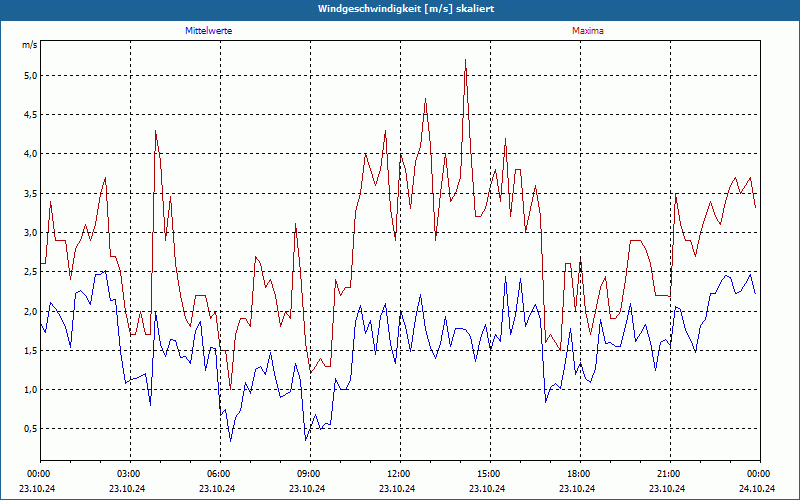Click the 3,5 y-axis value
800x500 pixels.
point(31,193)
